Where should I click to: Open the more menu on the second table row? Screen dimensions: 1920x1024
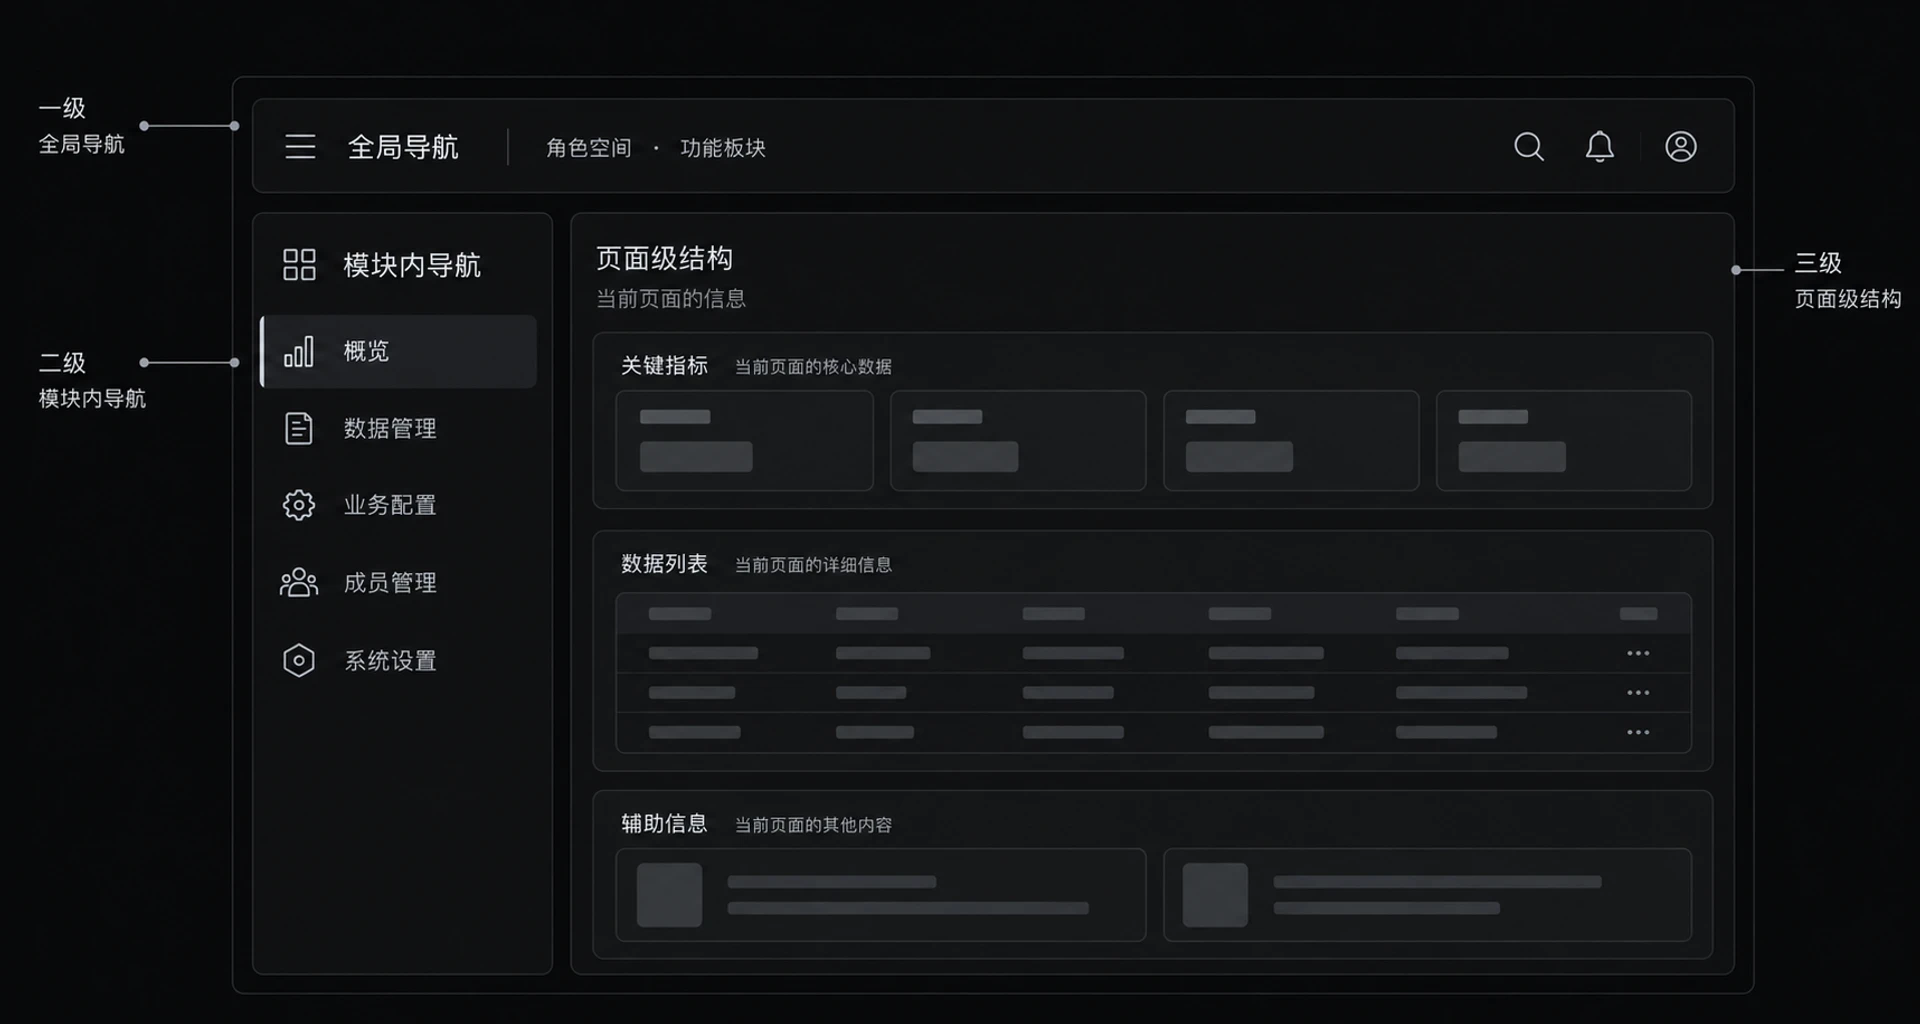[x=1638, y=692]
